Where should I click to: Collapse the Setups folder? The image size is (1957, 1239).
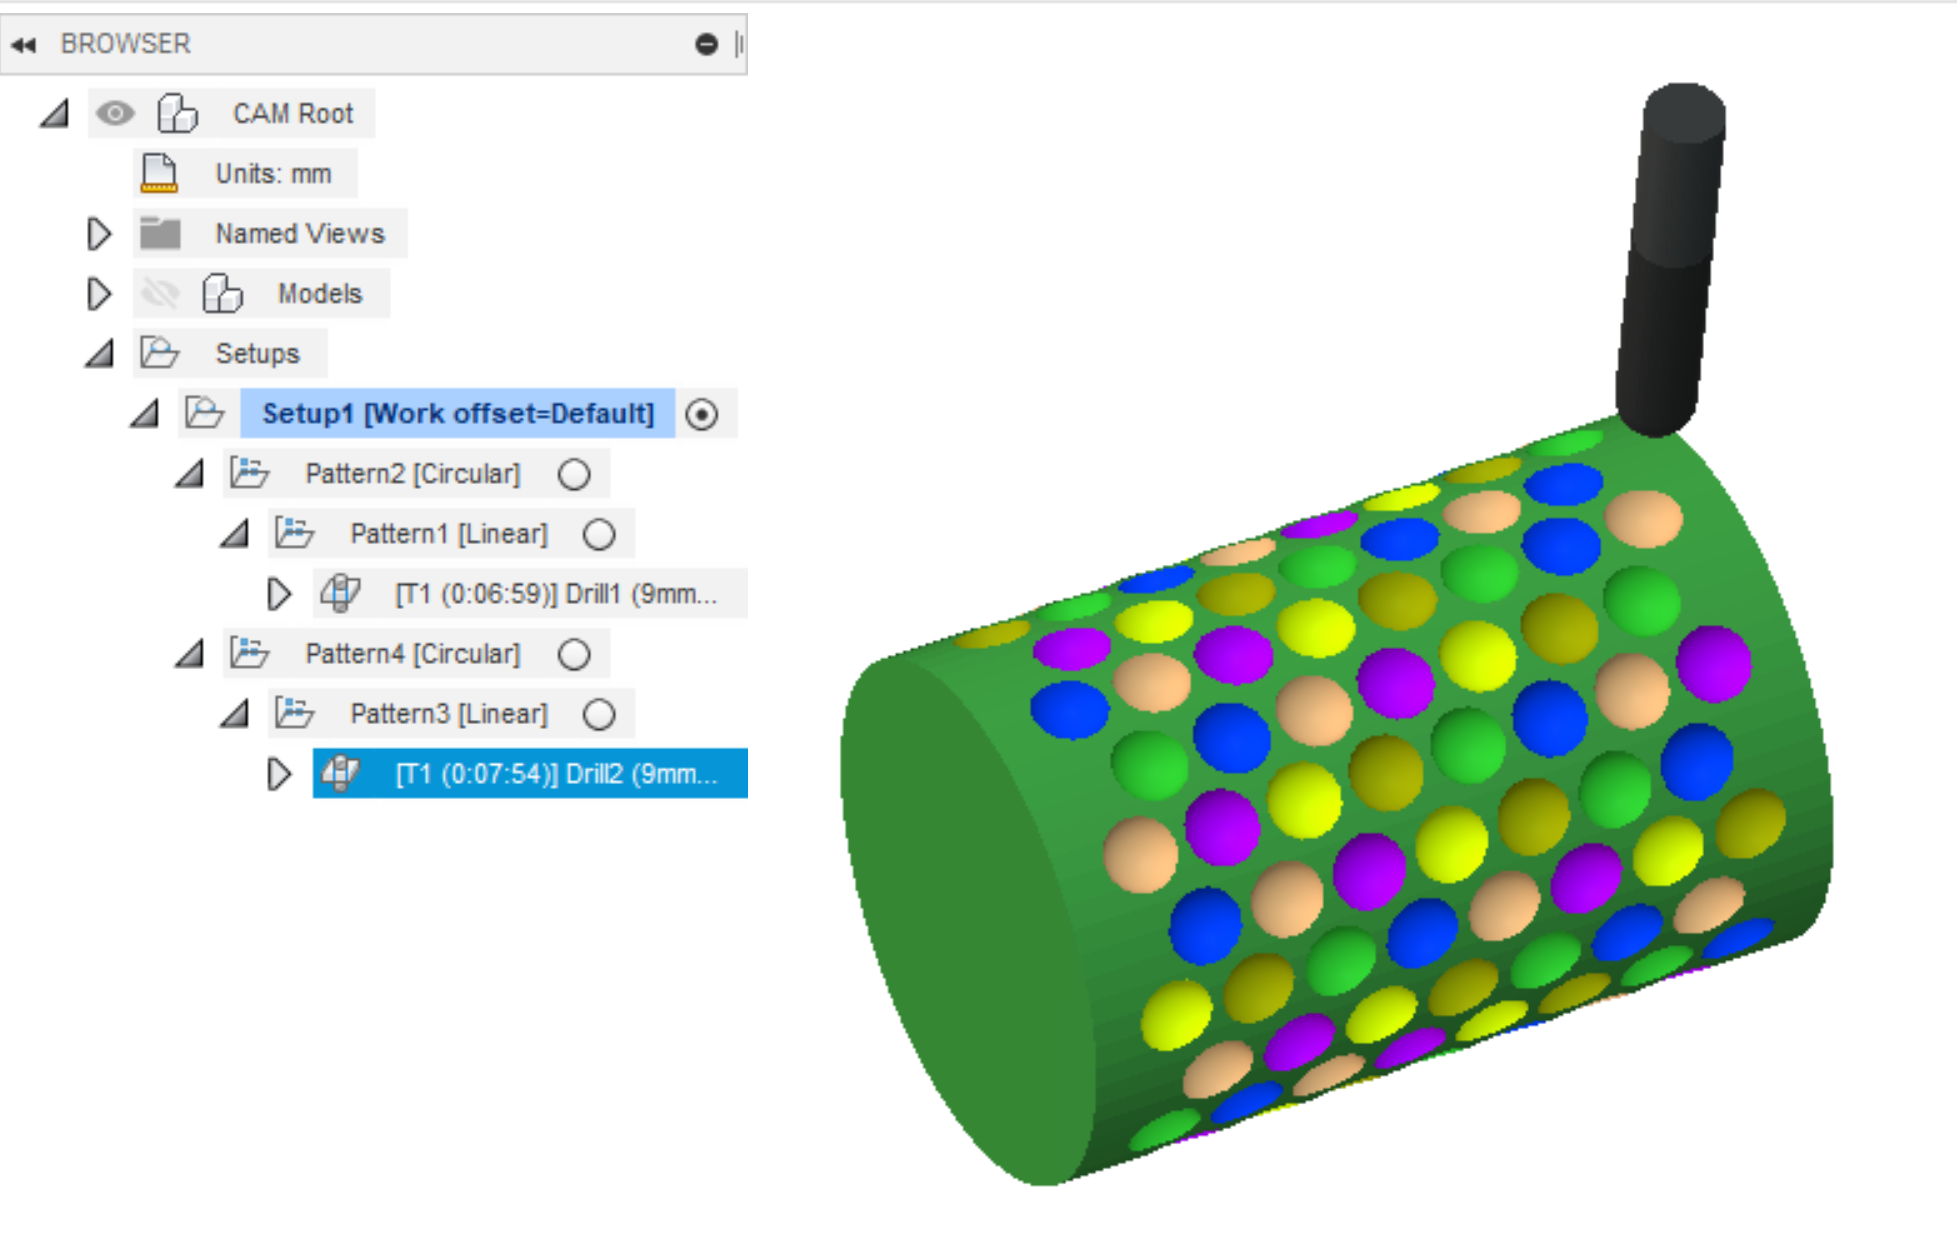[100, 353]
